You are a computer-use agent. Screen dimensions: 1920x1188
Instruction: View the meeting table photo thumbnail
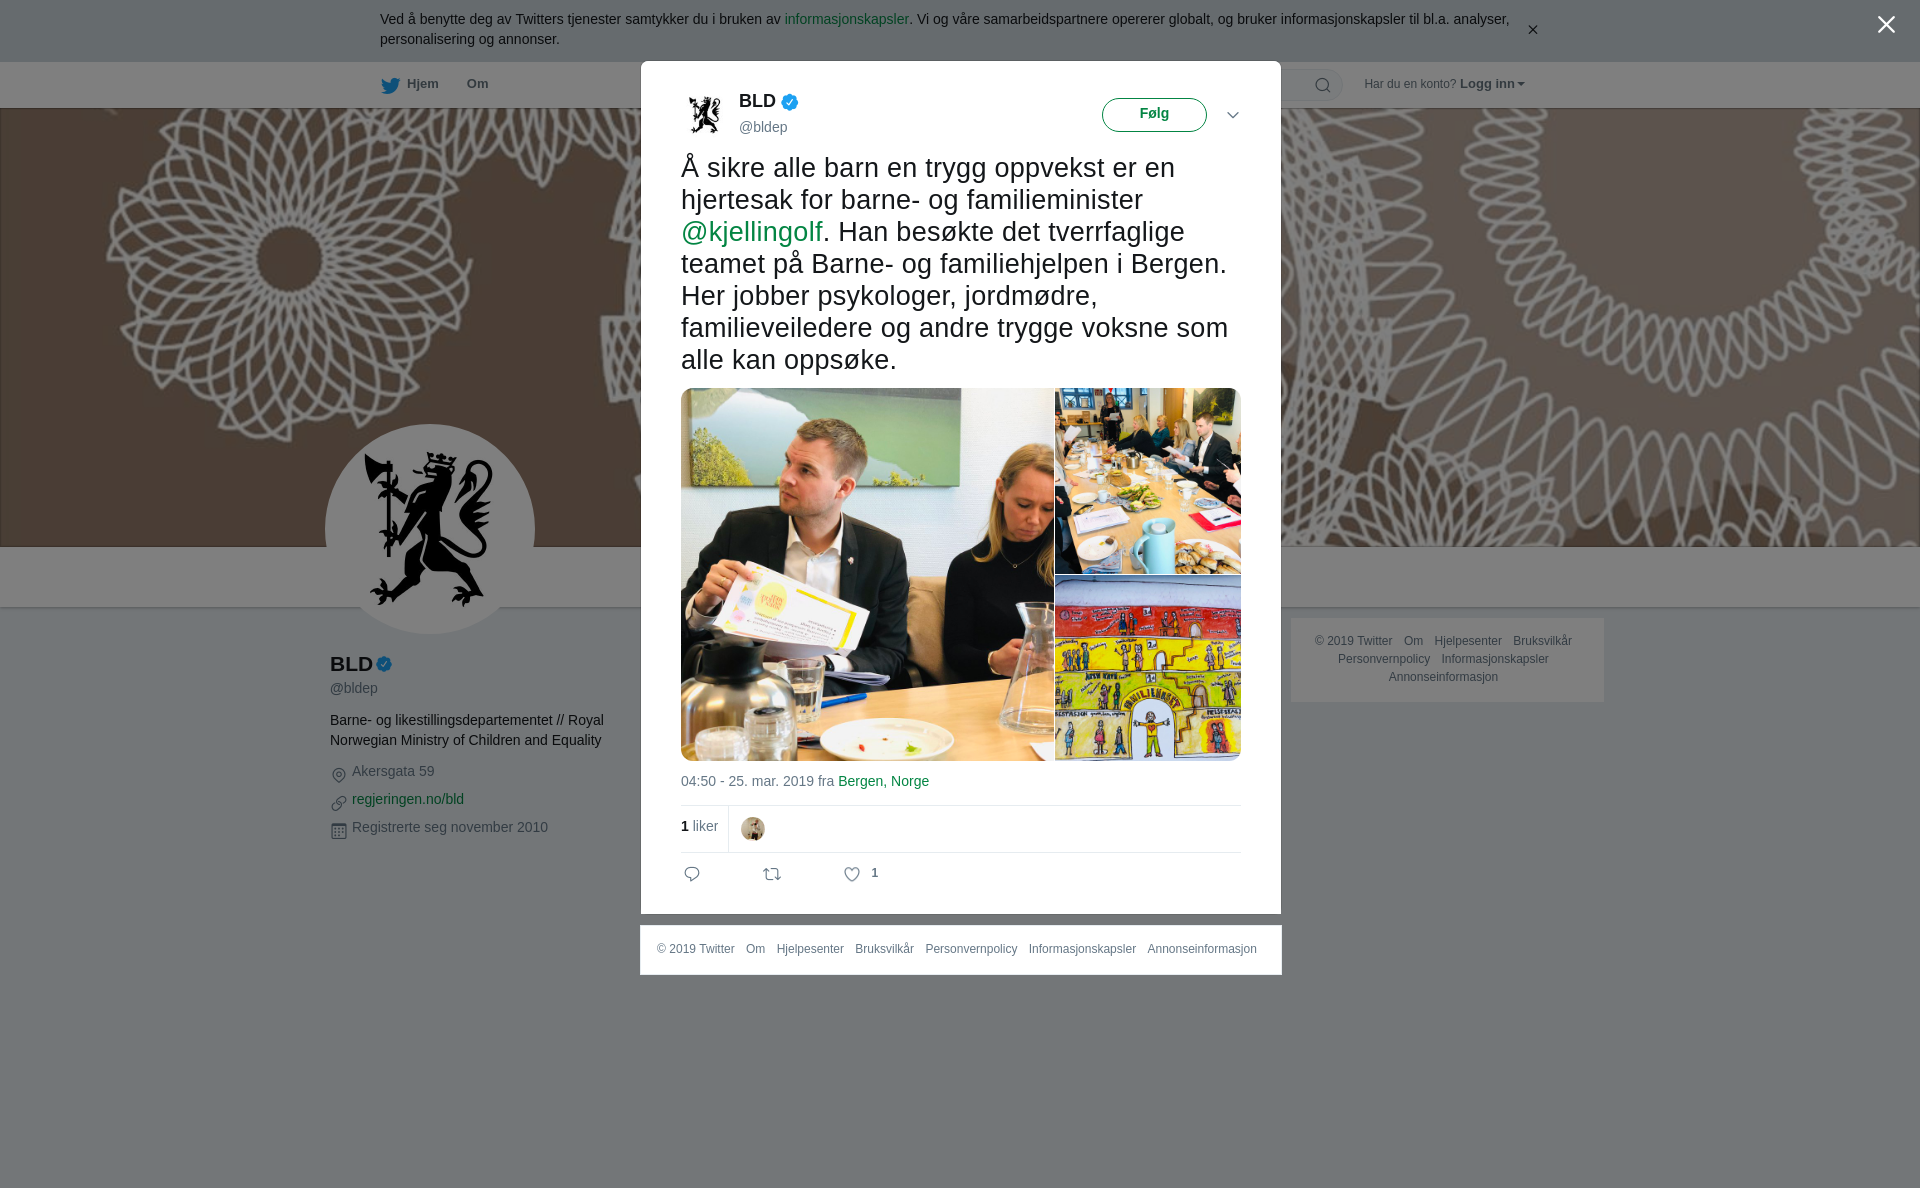tap(1148, 481)
